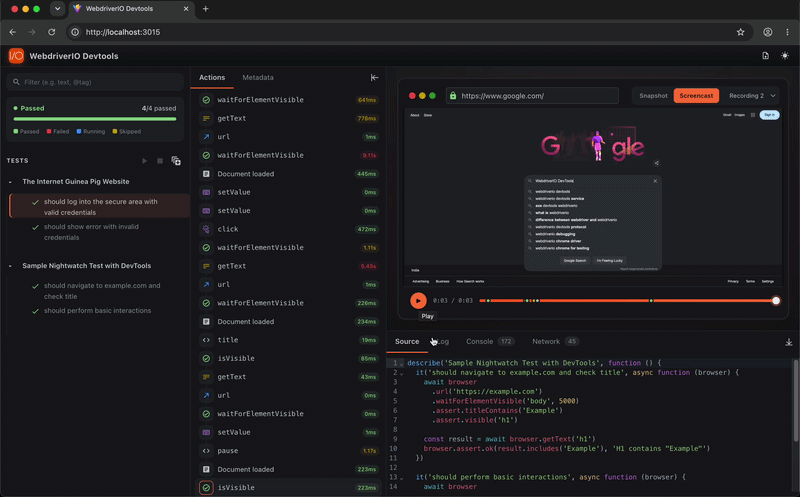Click the 4/4 passed summary text
Image resolution: width=800 pixels, height=497 pixels.
point(159,108)
